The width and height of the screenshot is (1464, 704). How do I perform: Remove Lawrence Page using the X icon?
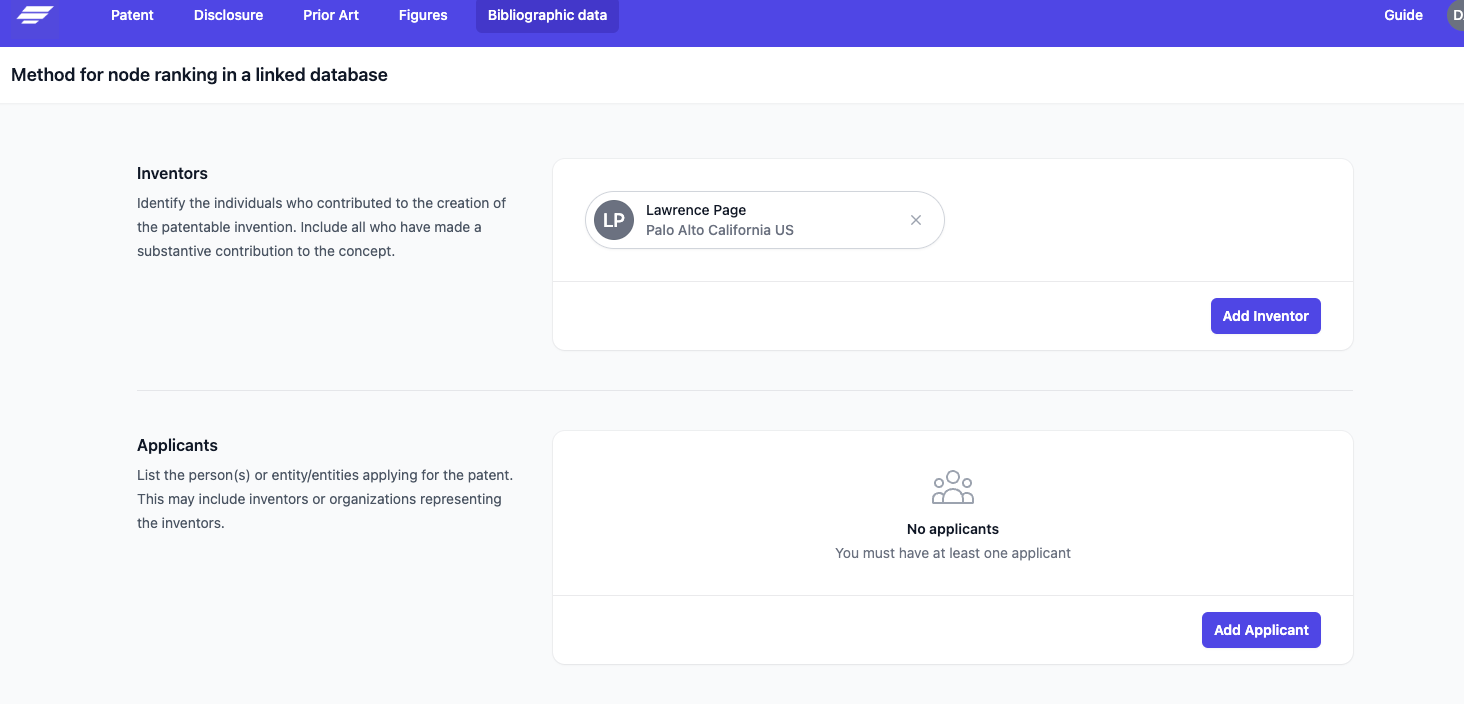coord(915,219)
